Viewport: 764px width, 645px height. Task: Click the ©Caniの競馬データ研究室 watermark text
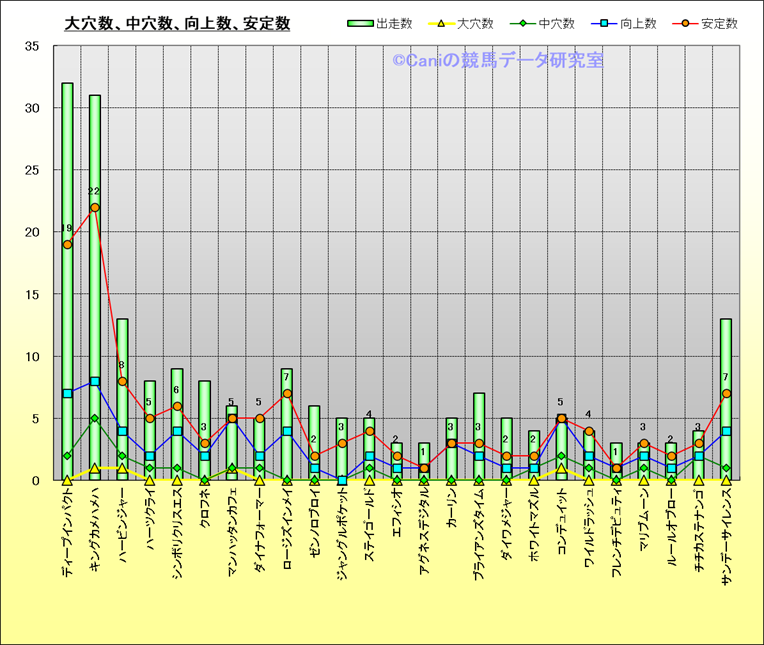point(497,61)
